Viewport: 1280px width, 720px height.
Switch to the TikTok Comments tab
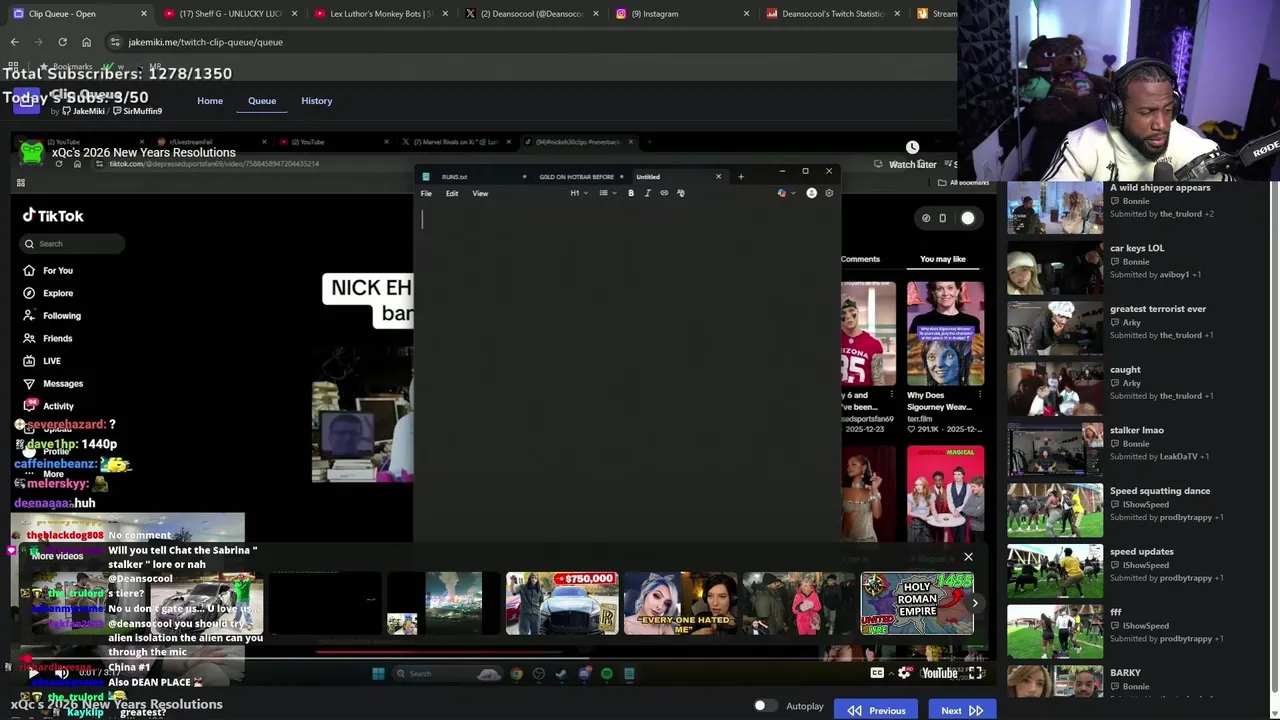[x=860, y=259]
